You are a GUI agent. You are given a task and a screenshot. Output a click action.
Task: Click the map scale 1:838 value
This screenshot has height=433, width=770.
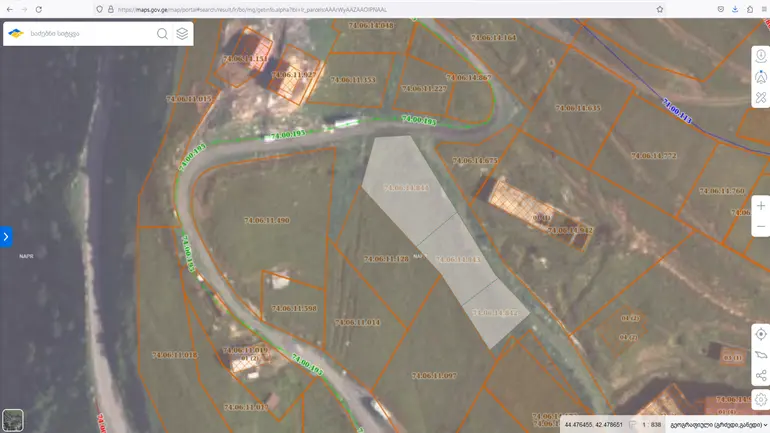click(x=652, y=425)
